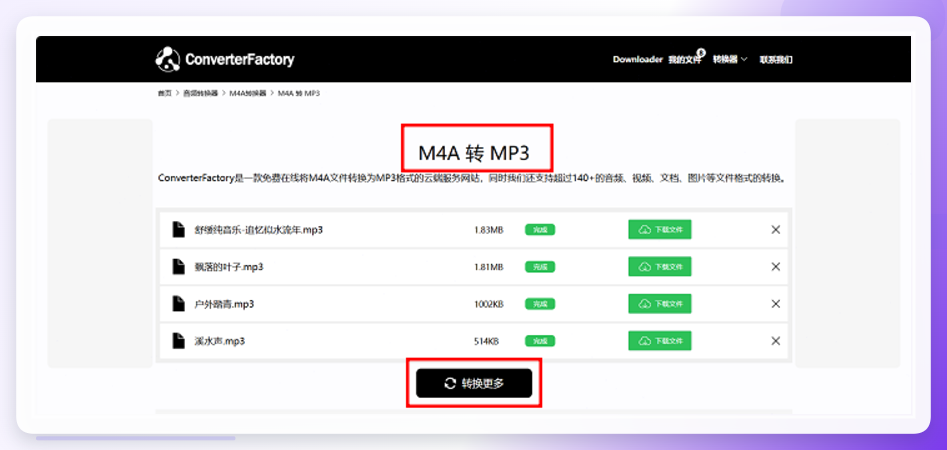Click the file count badge on 我的文件
Screen dimensions: 947x450
tap(701, 53)
